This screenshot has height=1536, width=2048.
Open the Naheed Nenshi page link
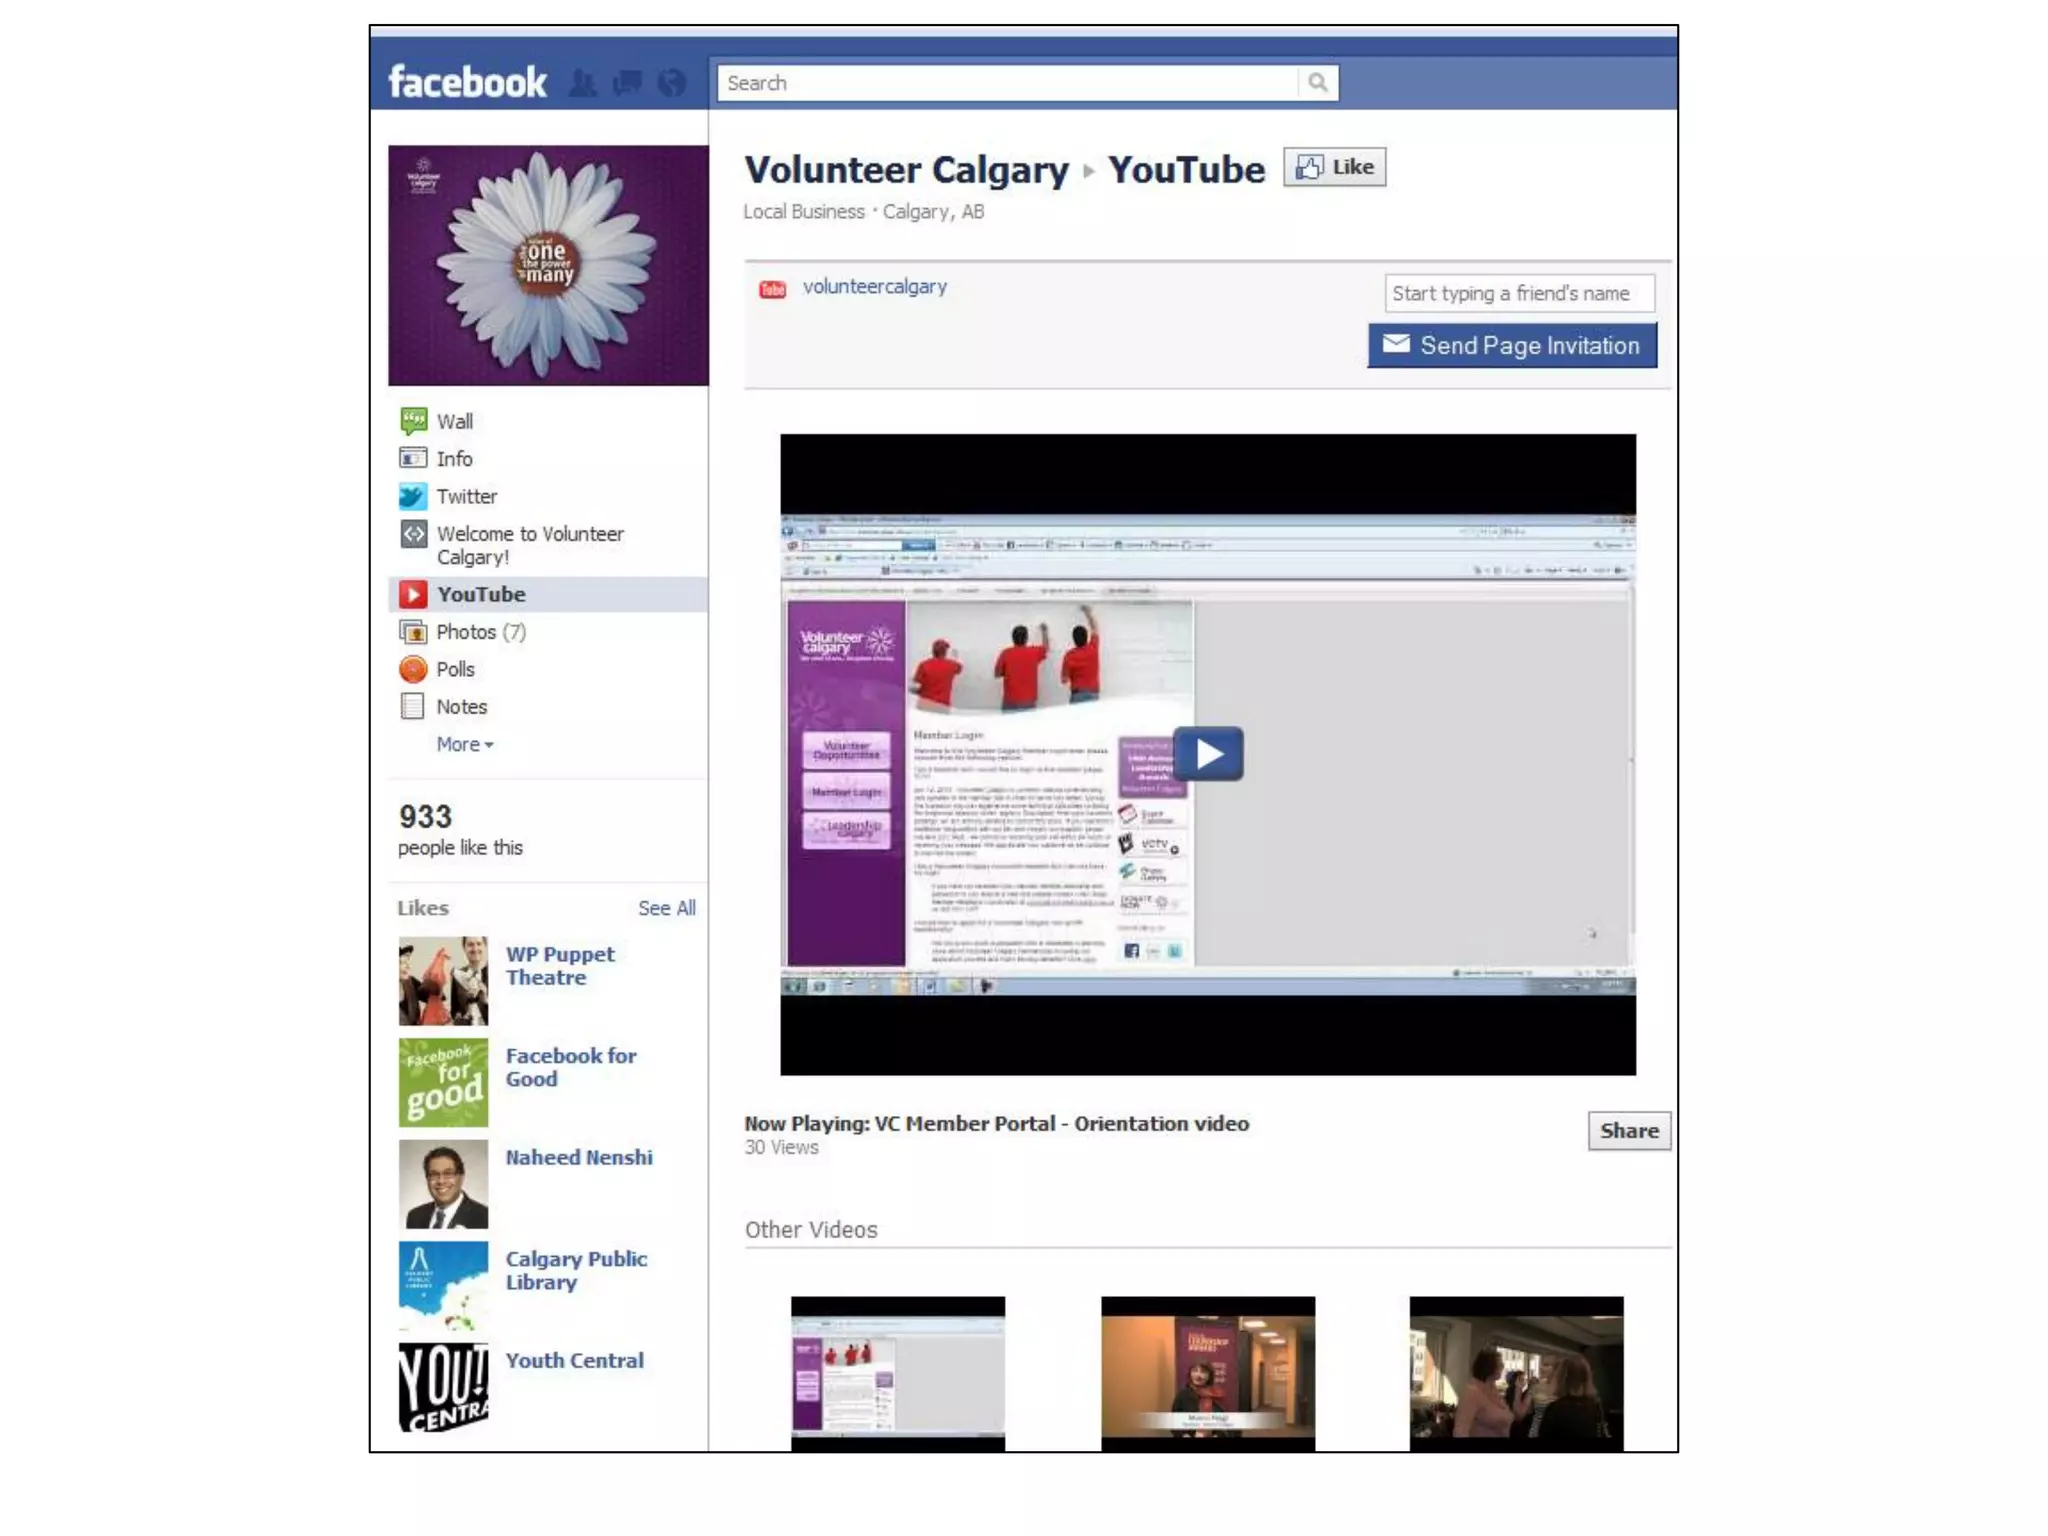pos(578,1157)
